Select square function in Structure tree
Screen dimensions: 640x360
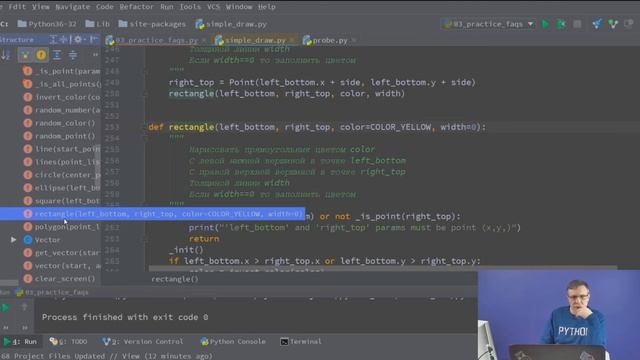tap(62, 201)
